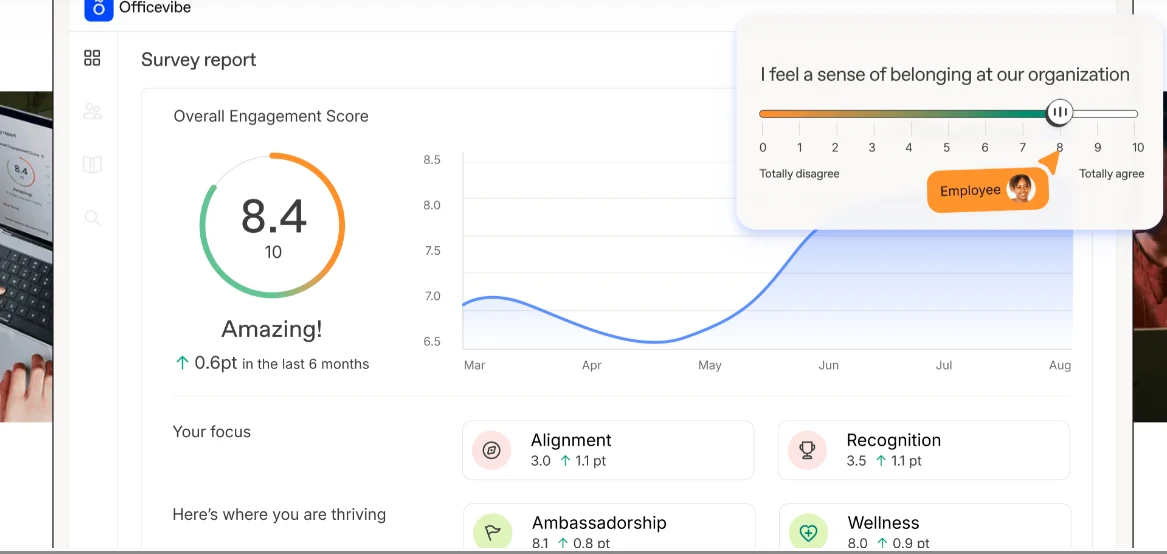Viewport: 1167px width, 554px height.
Task: Click the Alignment compass icon
Action: 491,450
